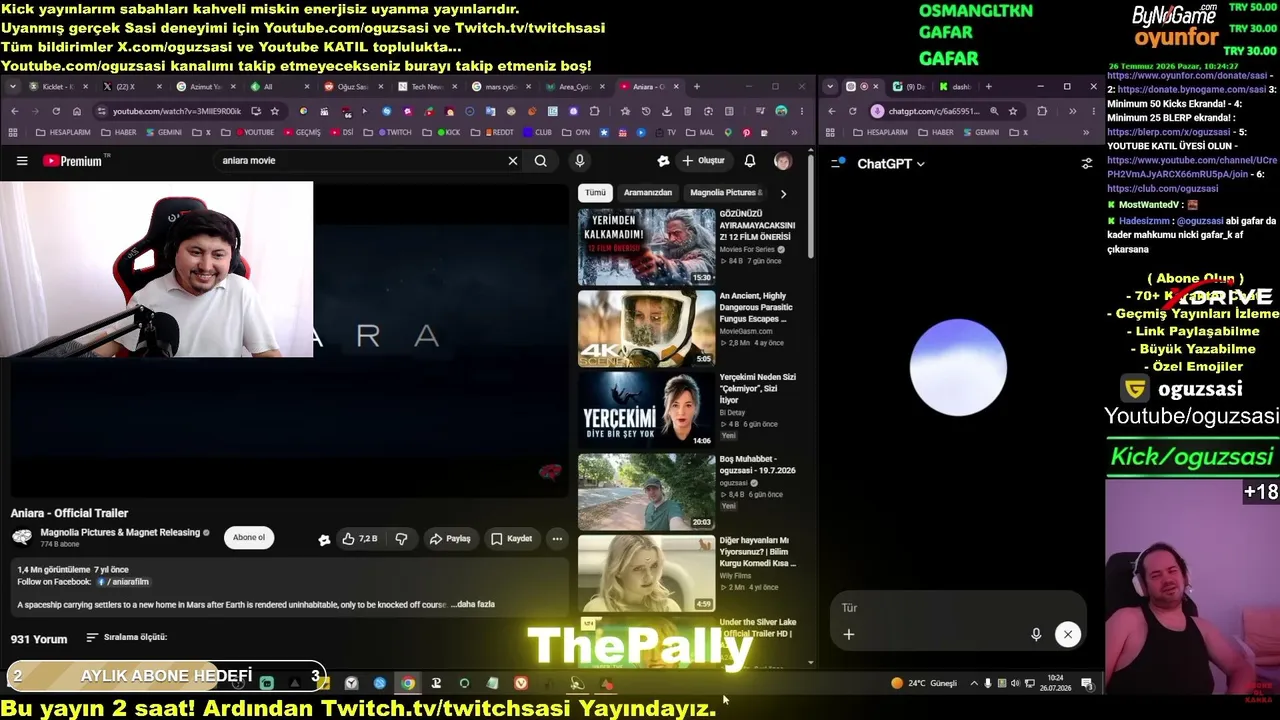Open ChatGPT voice settings sliders icon

pyautogui.click(x=1087, y=164)
